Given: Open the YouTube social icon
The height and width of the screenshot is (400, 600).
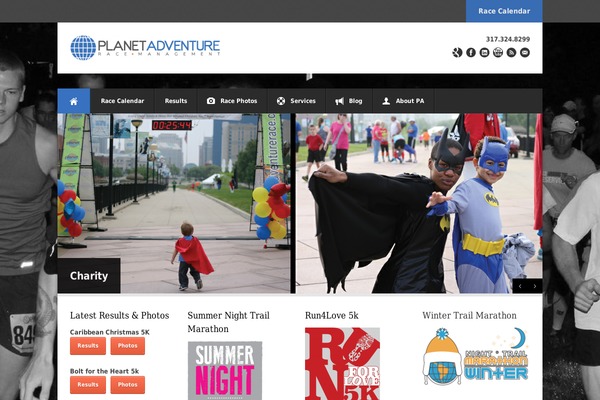Looking at the screenshot, I should pyautogui.click(x=498, y=52).
